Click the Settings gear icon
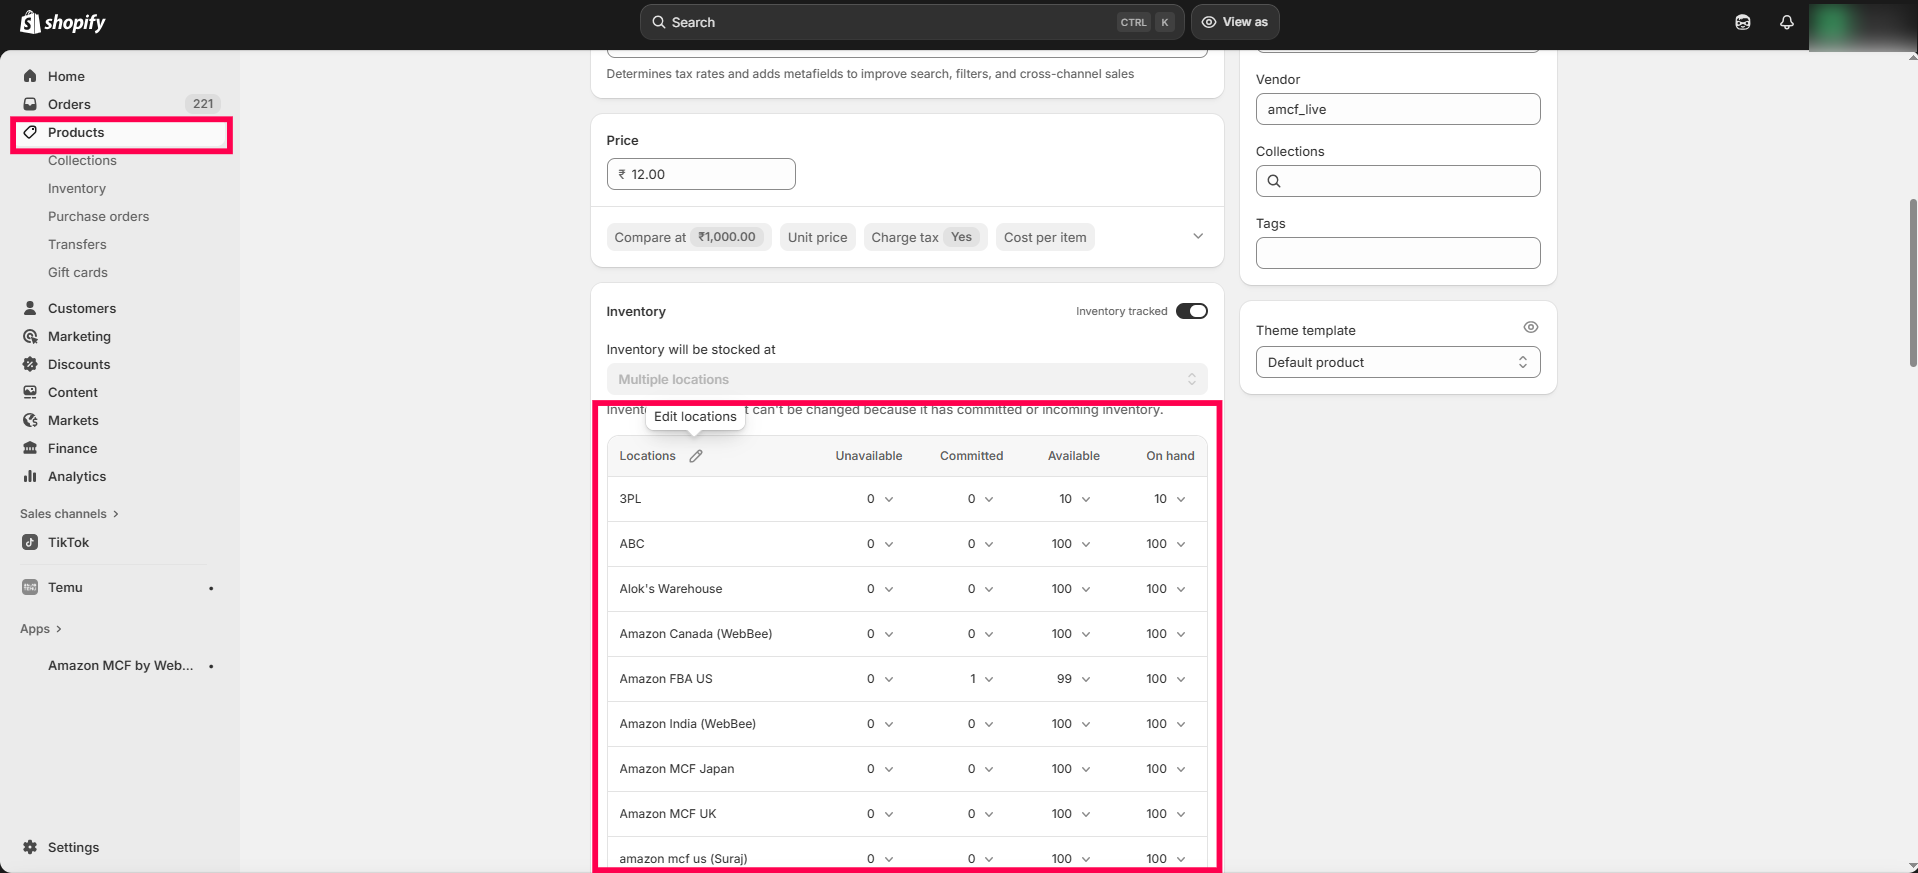This screenshot has height=873, width=1918. click(30, 847)
